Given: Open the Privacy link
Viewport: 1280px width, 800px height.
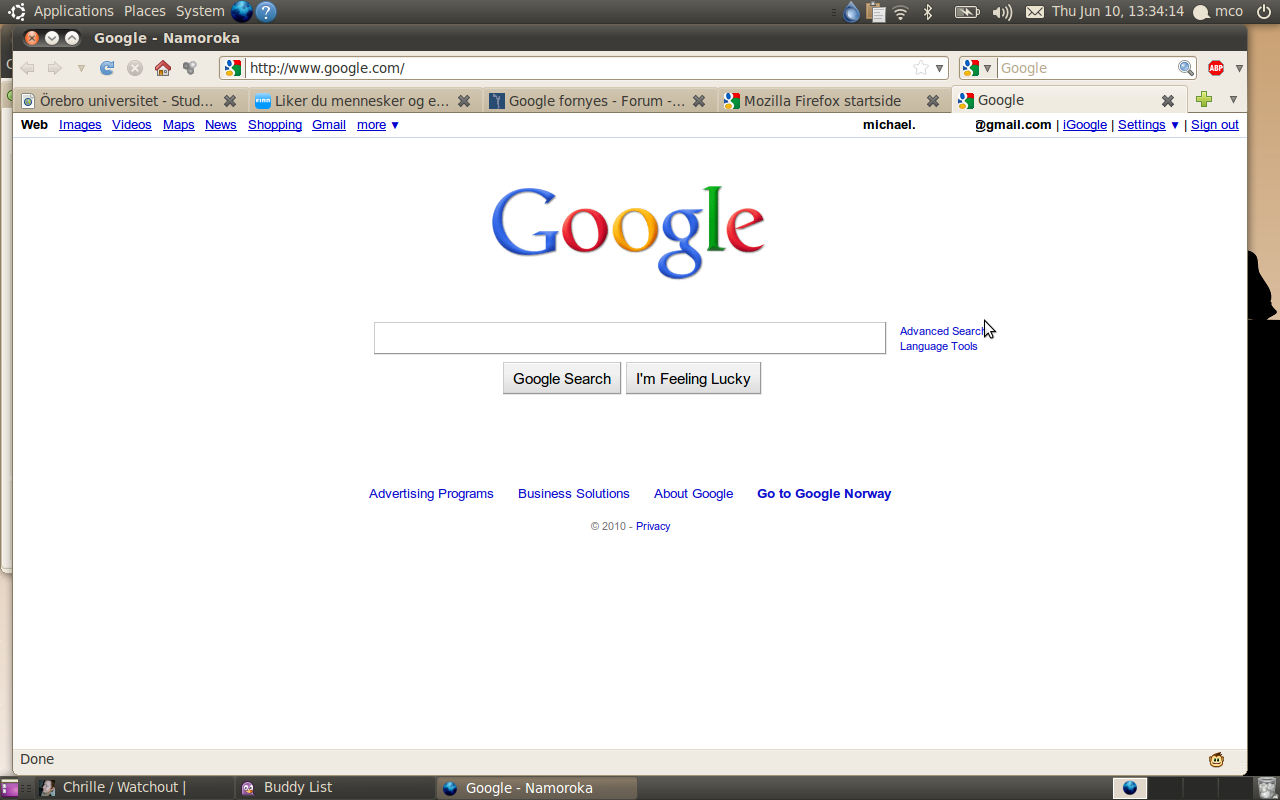Looking at the screenshot, I should coord(653,526).
